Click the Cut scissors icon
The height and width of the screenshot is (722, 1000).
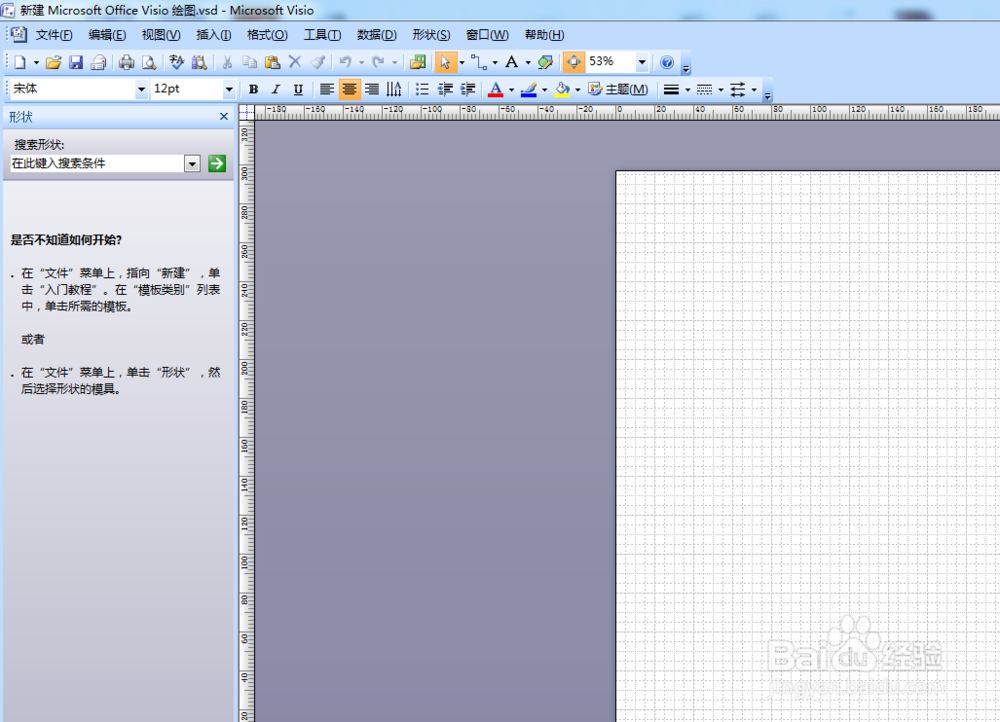(227, 62)
